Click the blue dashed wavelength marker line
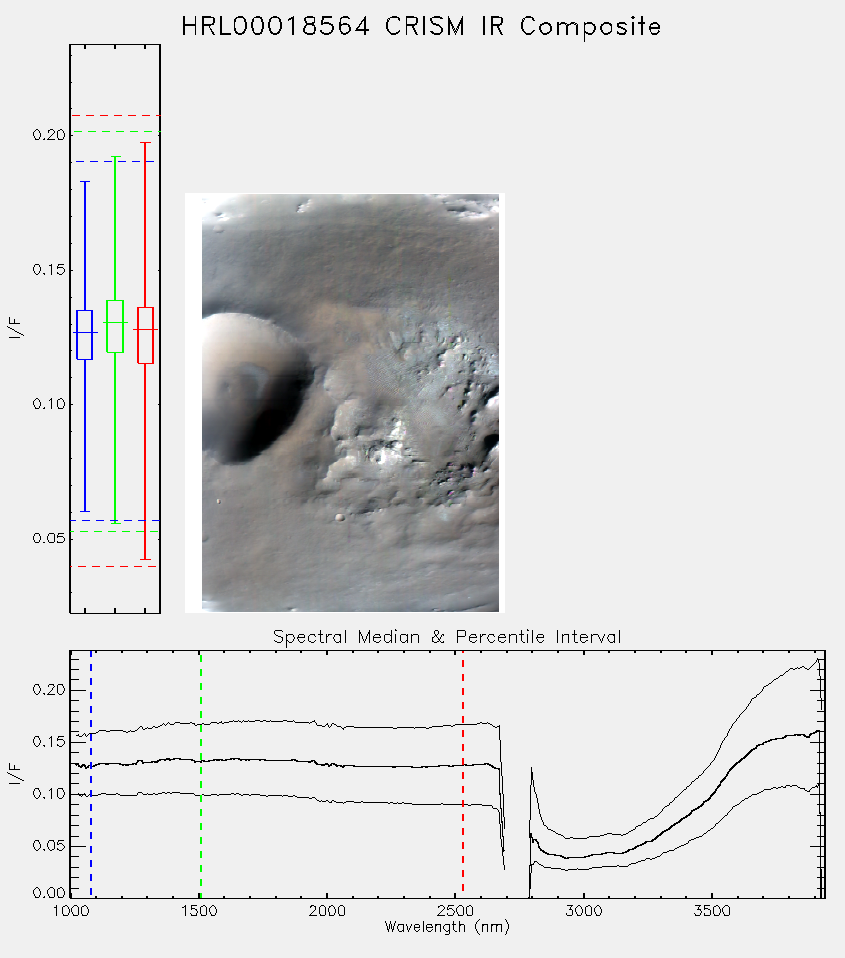This screenshot has width=845, height=958. (91, 773)
